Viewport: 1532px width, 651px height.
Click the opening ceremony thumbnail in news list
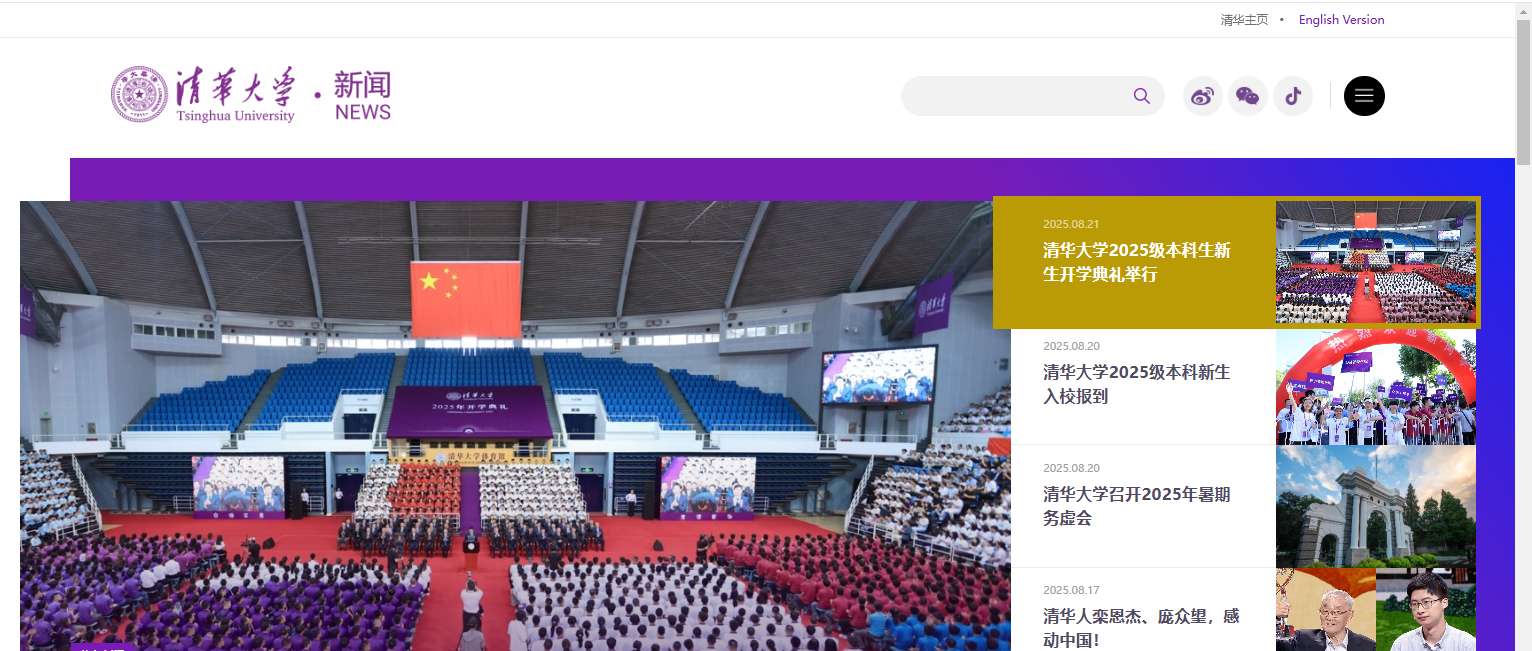[1375, 262]
